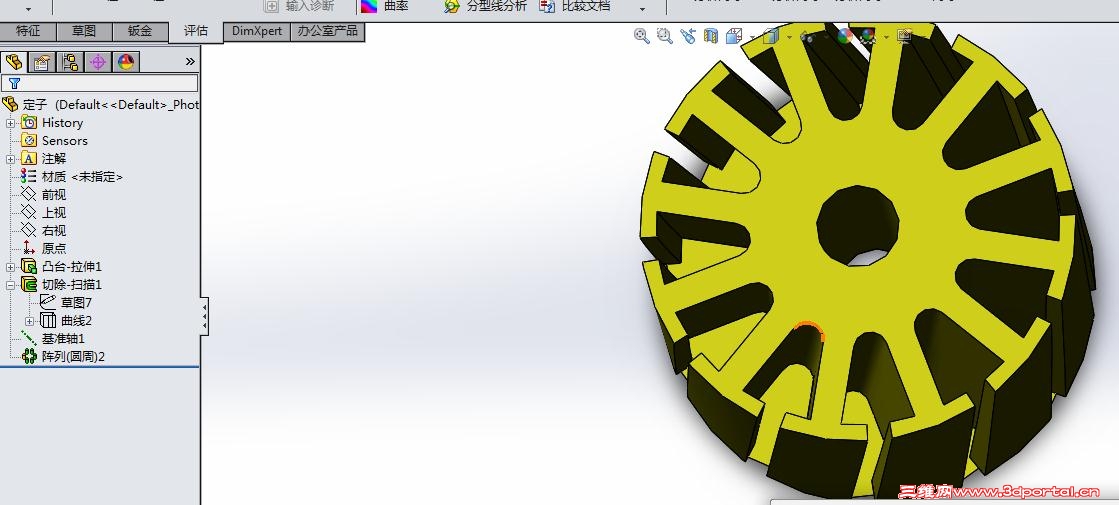
Task: Expand the History node
Action: point(10,123)
